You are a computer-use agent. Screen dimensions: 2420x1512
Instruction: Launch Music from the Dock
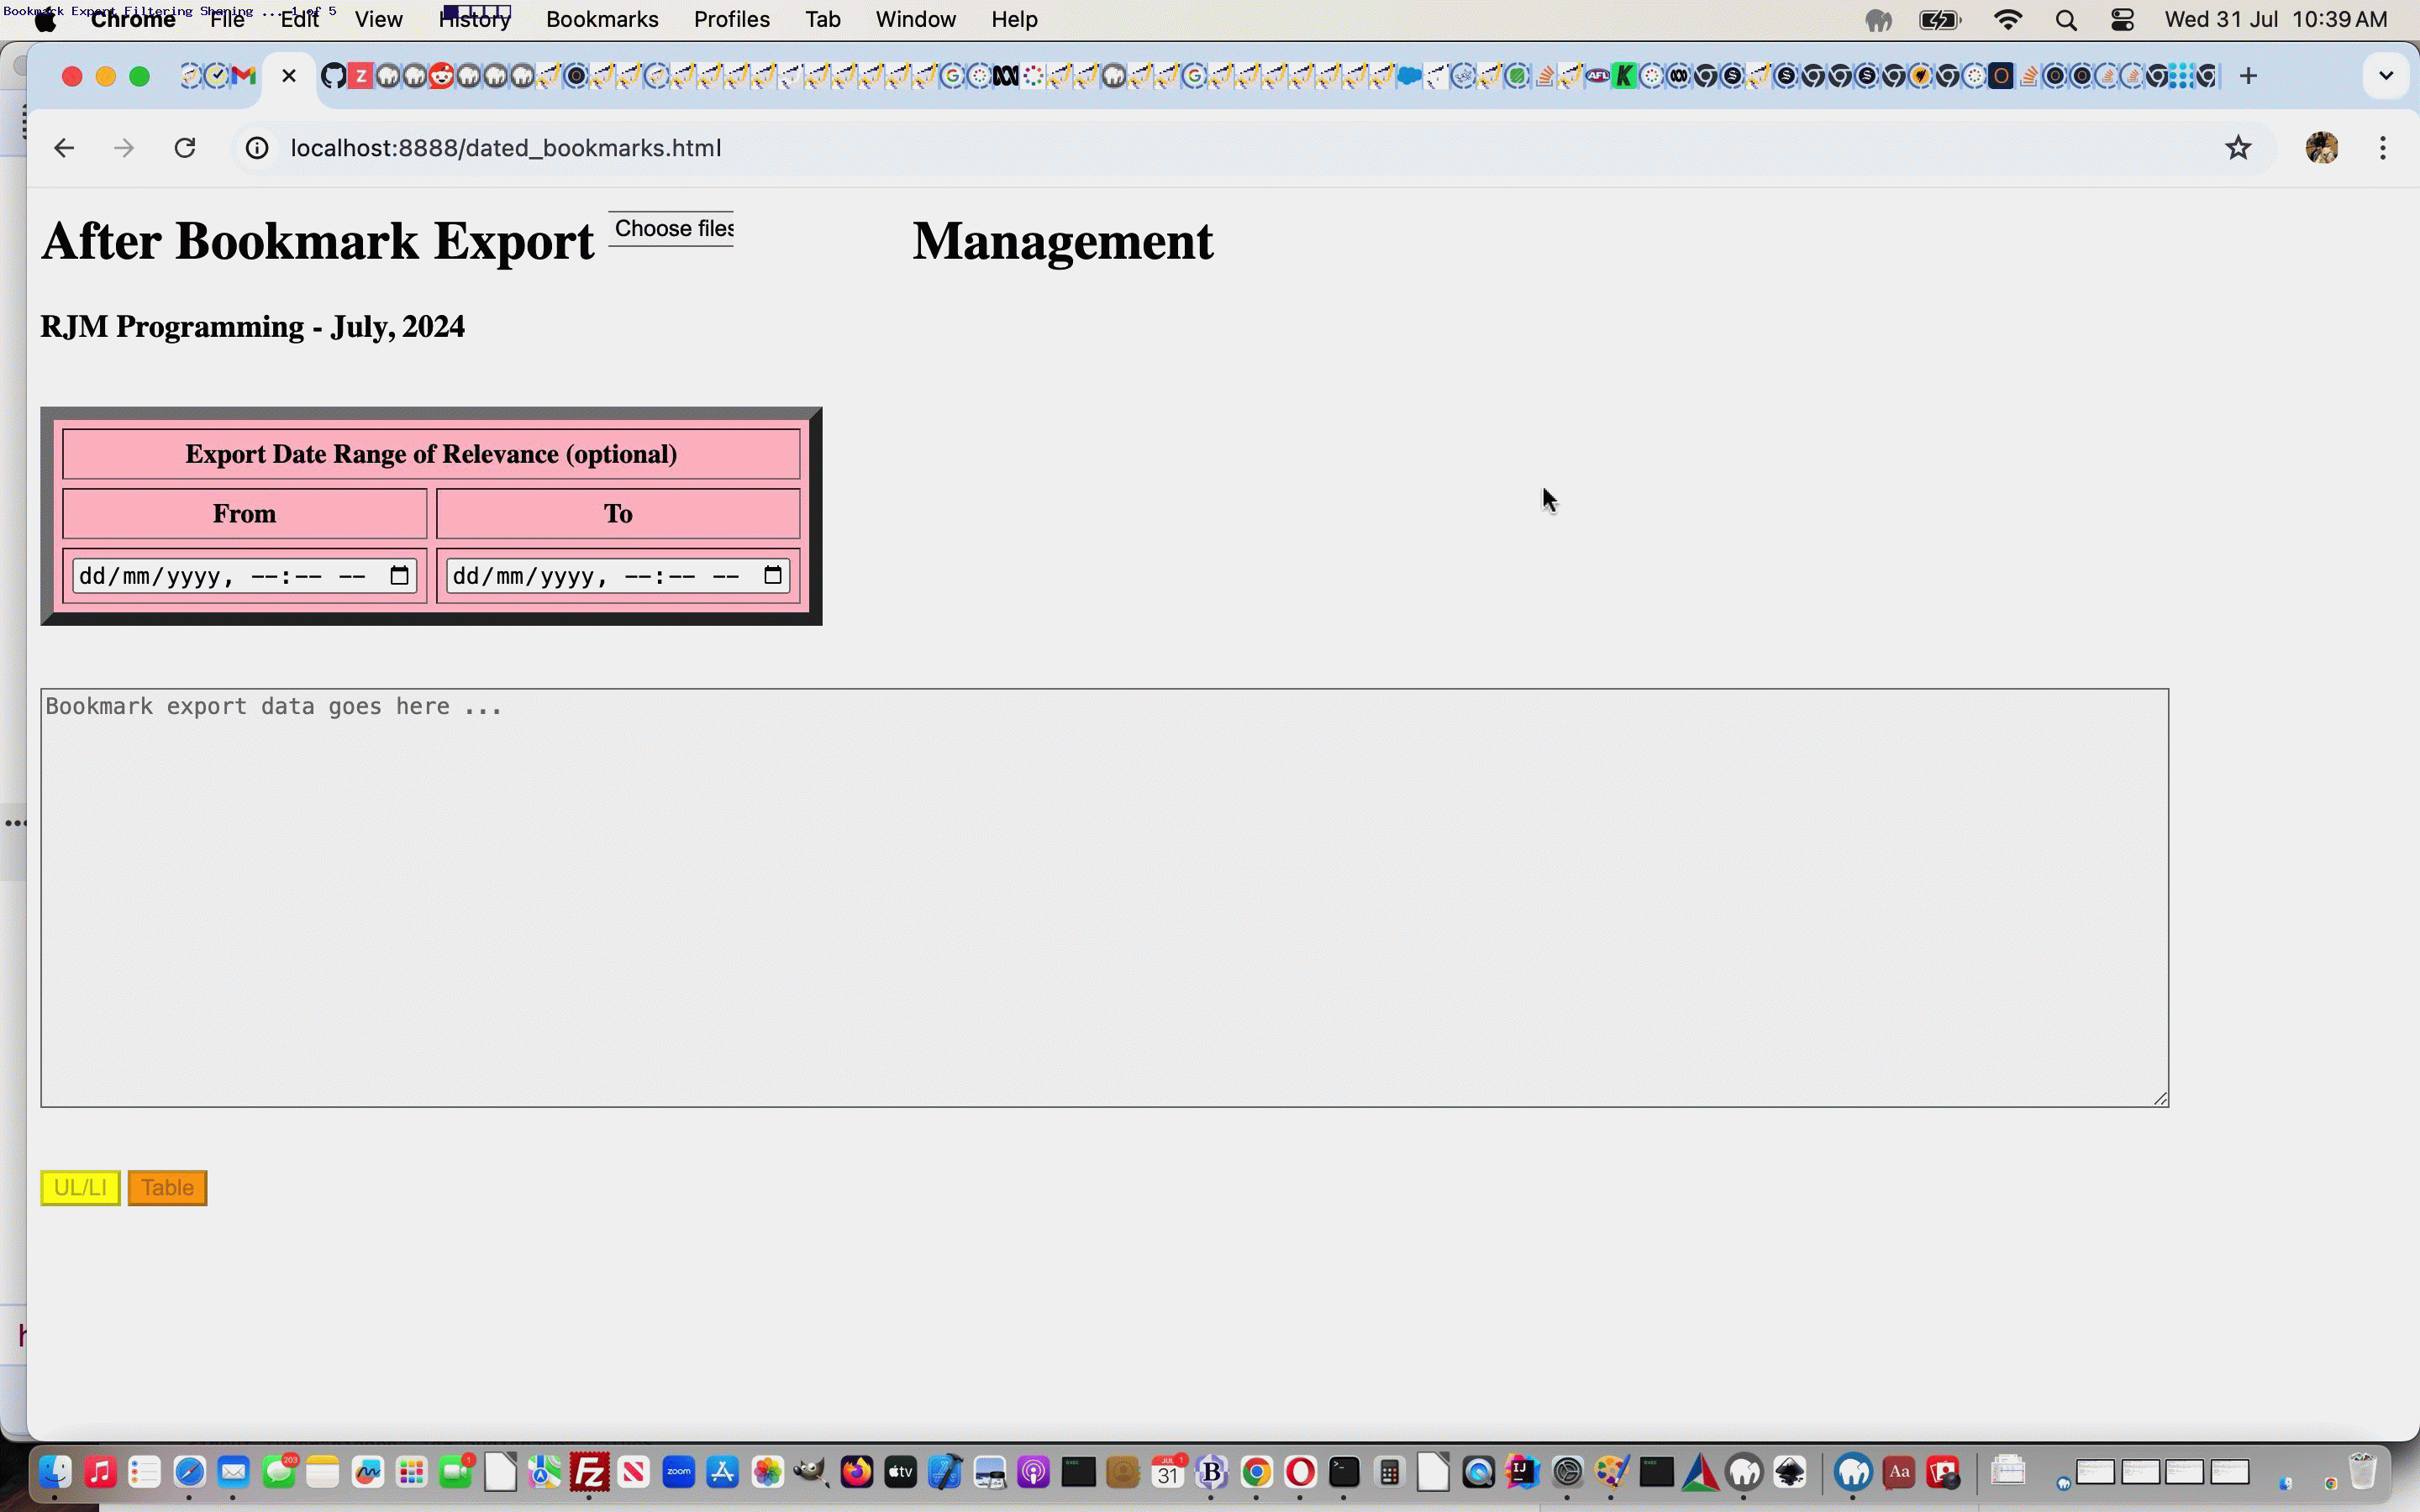click(x=100, y=1472)
